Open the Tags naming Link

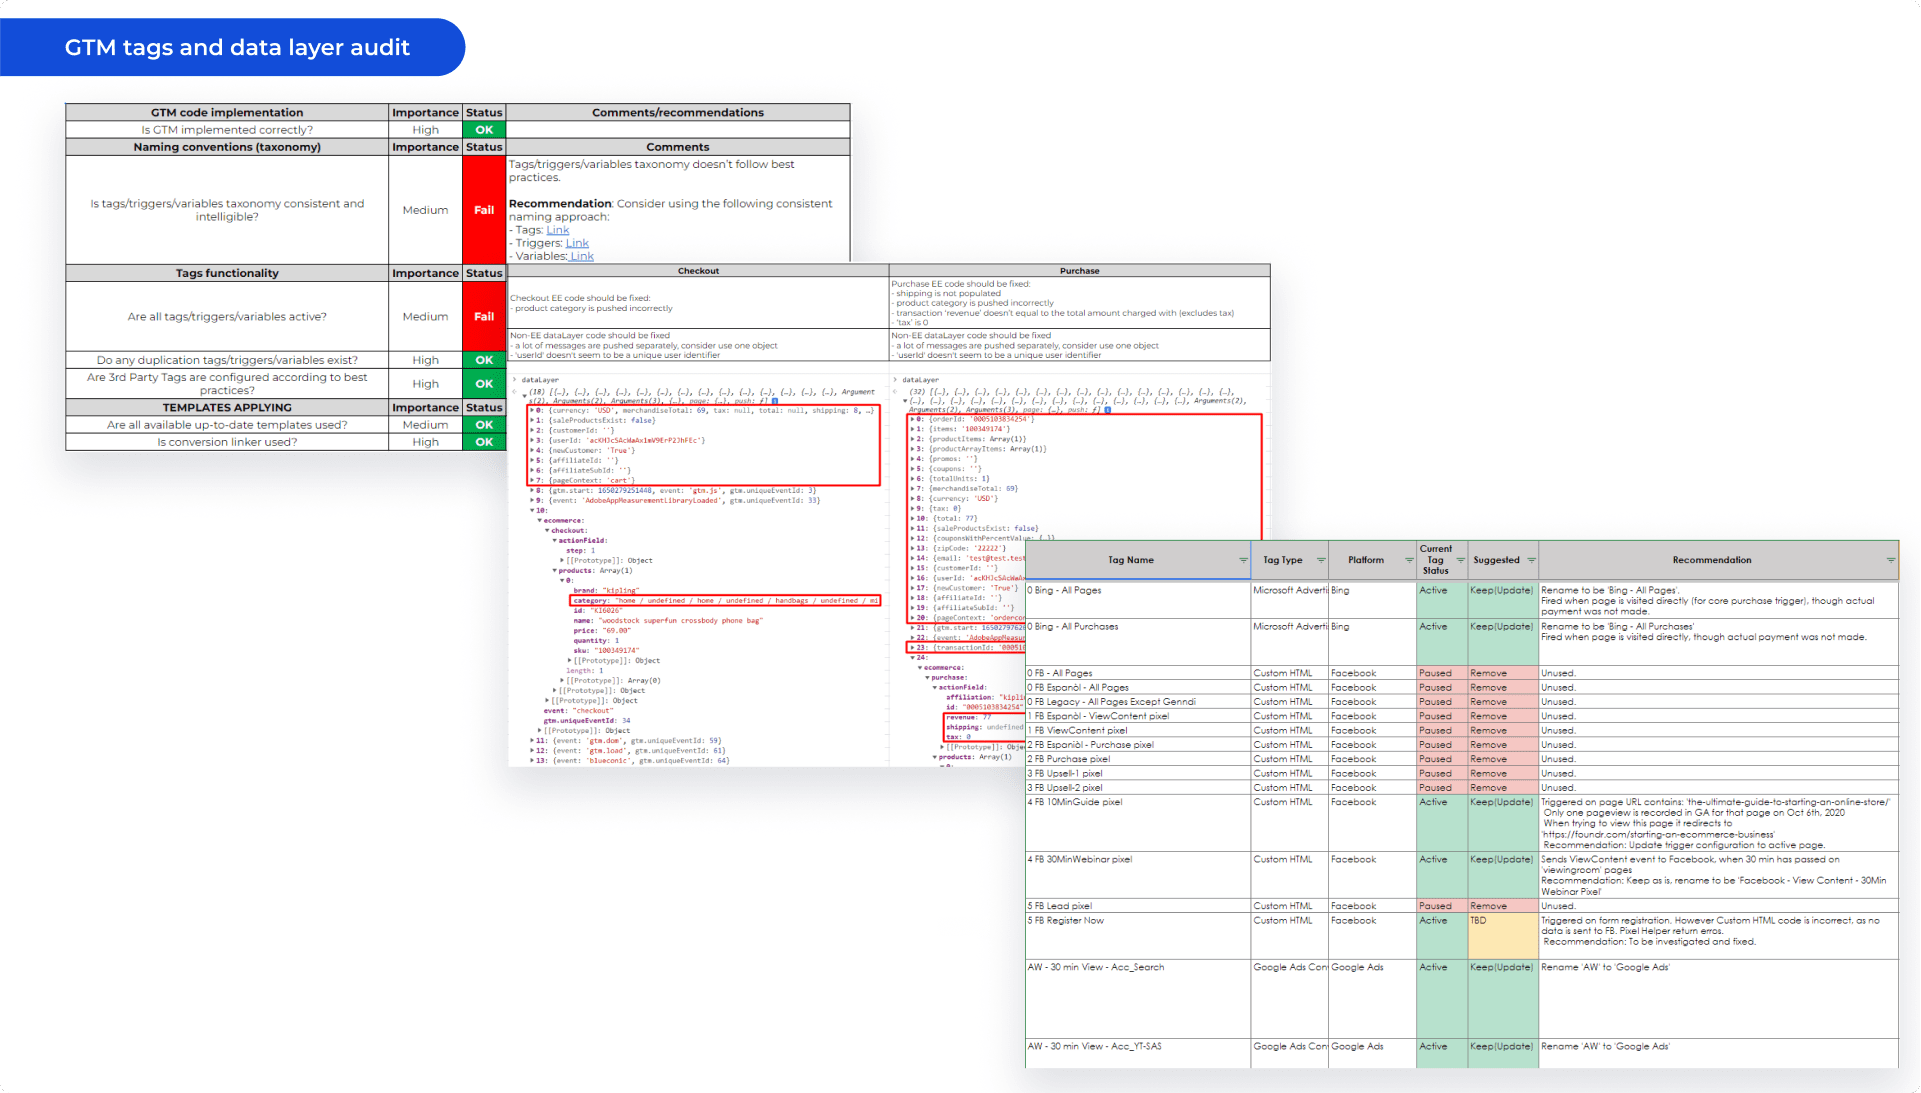(x=557, y=230)
